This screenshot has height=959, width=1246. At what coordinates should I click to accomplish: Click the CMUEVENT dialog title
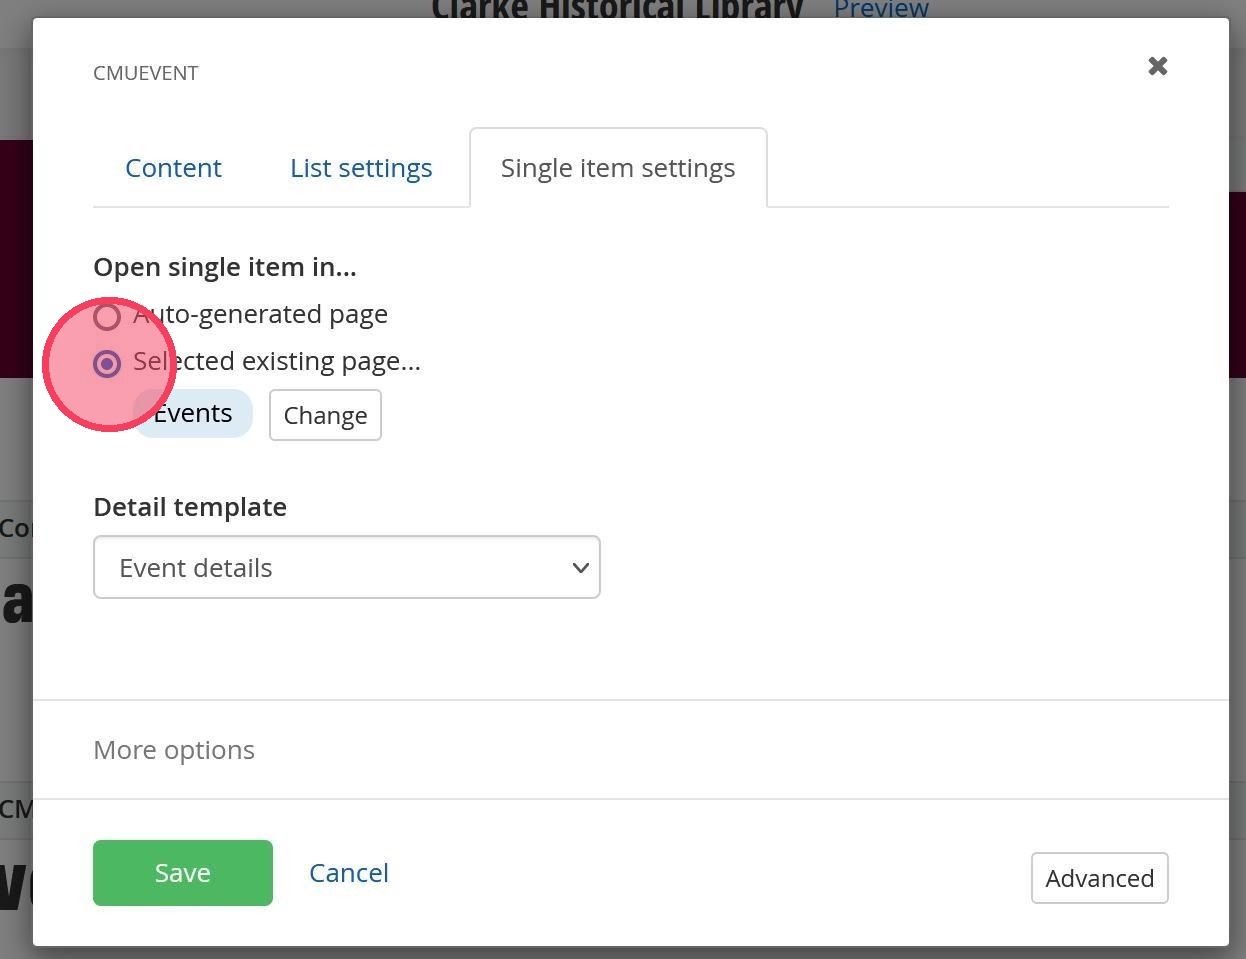[x=146, y=73]
